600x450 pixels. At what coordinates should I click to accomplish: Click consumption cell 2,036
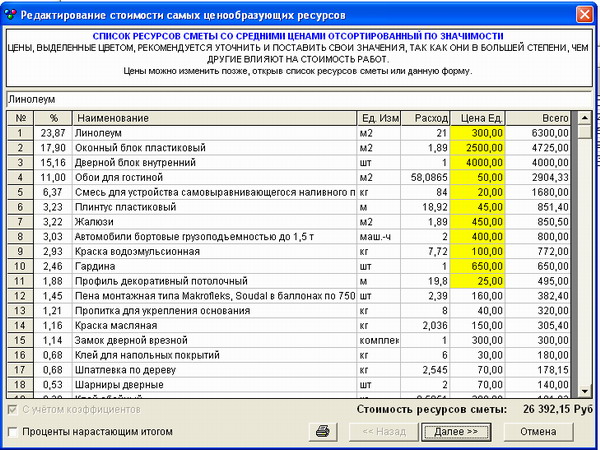pos(426,326)
